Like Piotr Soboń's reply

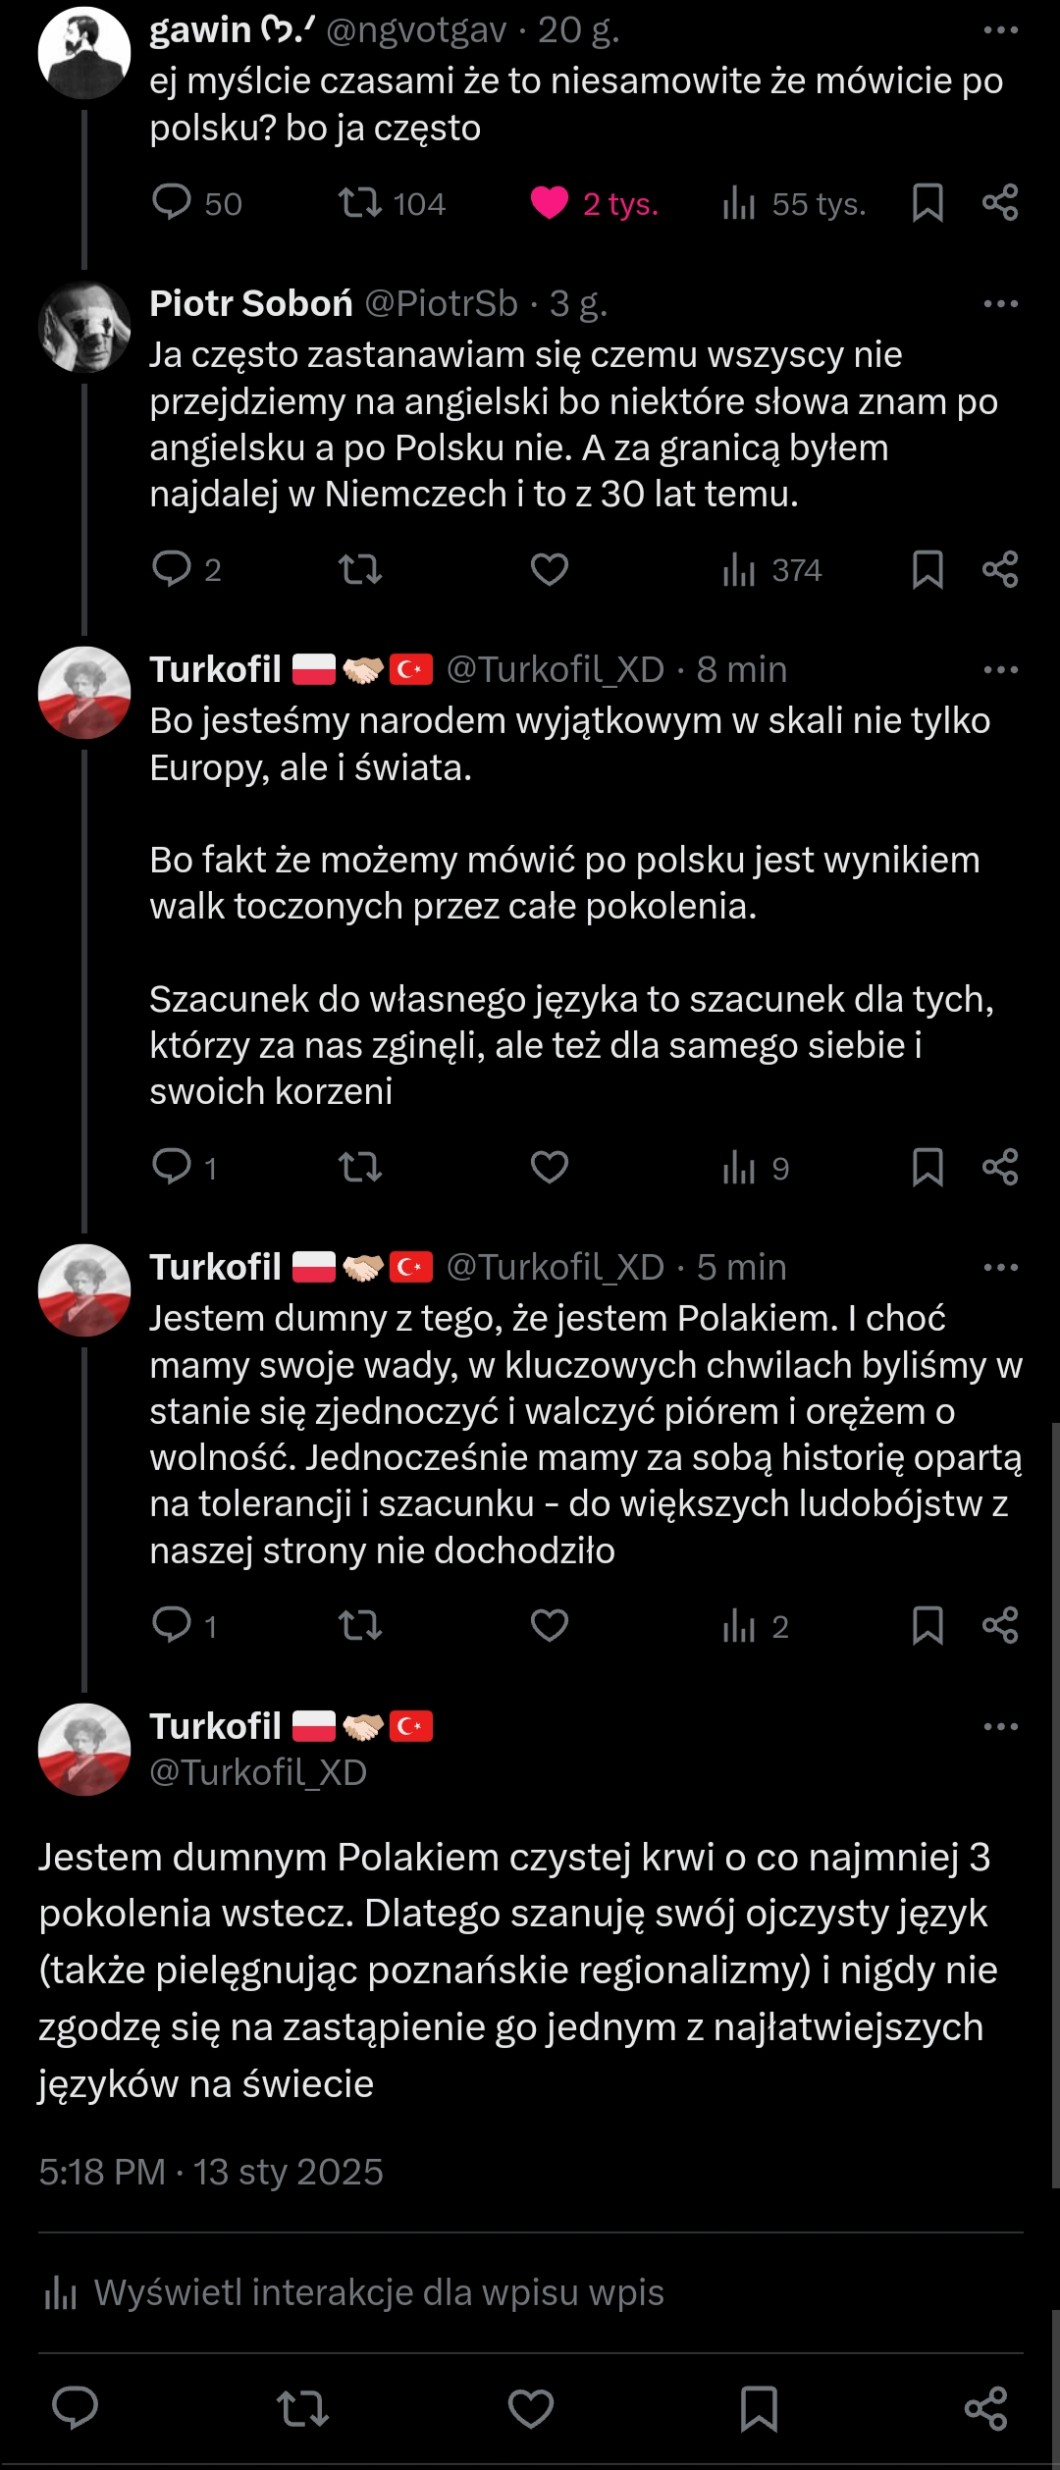tap(549, 569)
